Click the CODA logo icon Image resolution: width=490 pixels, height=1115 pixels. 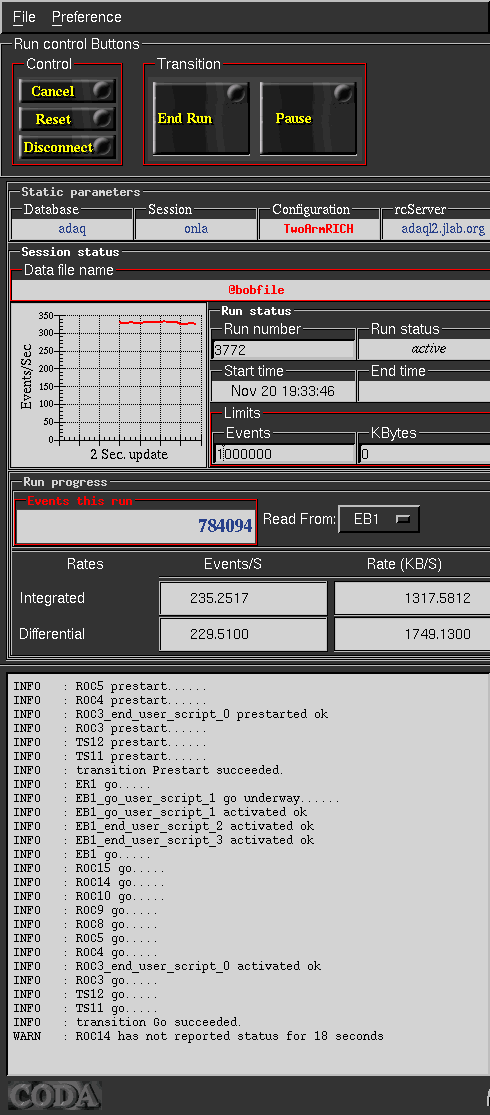click(x=54, y=1096)
